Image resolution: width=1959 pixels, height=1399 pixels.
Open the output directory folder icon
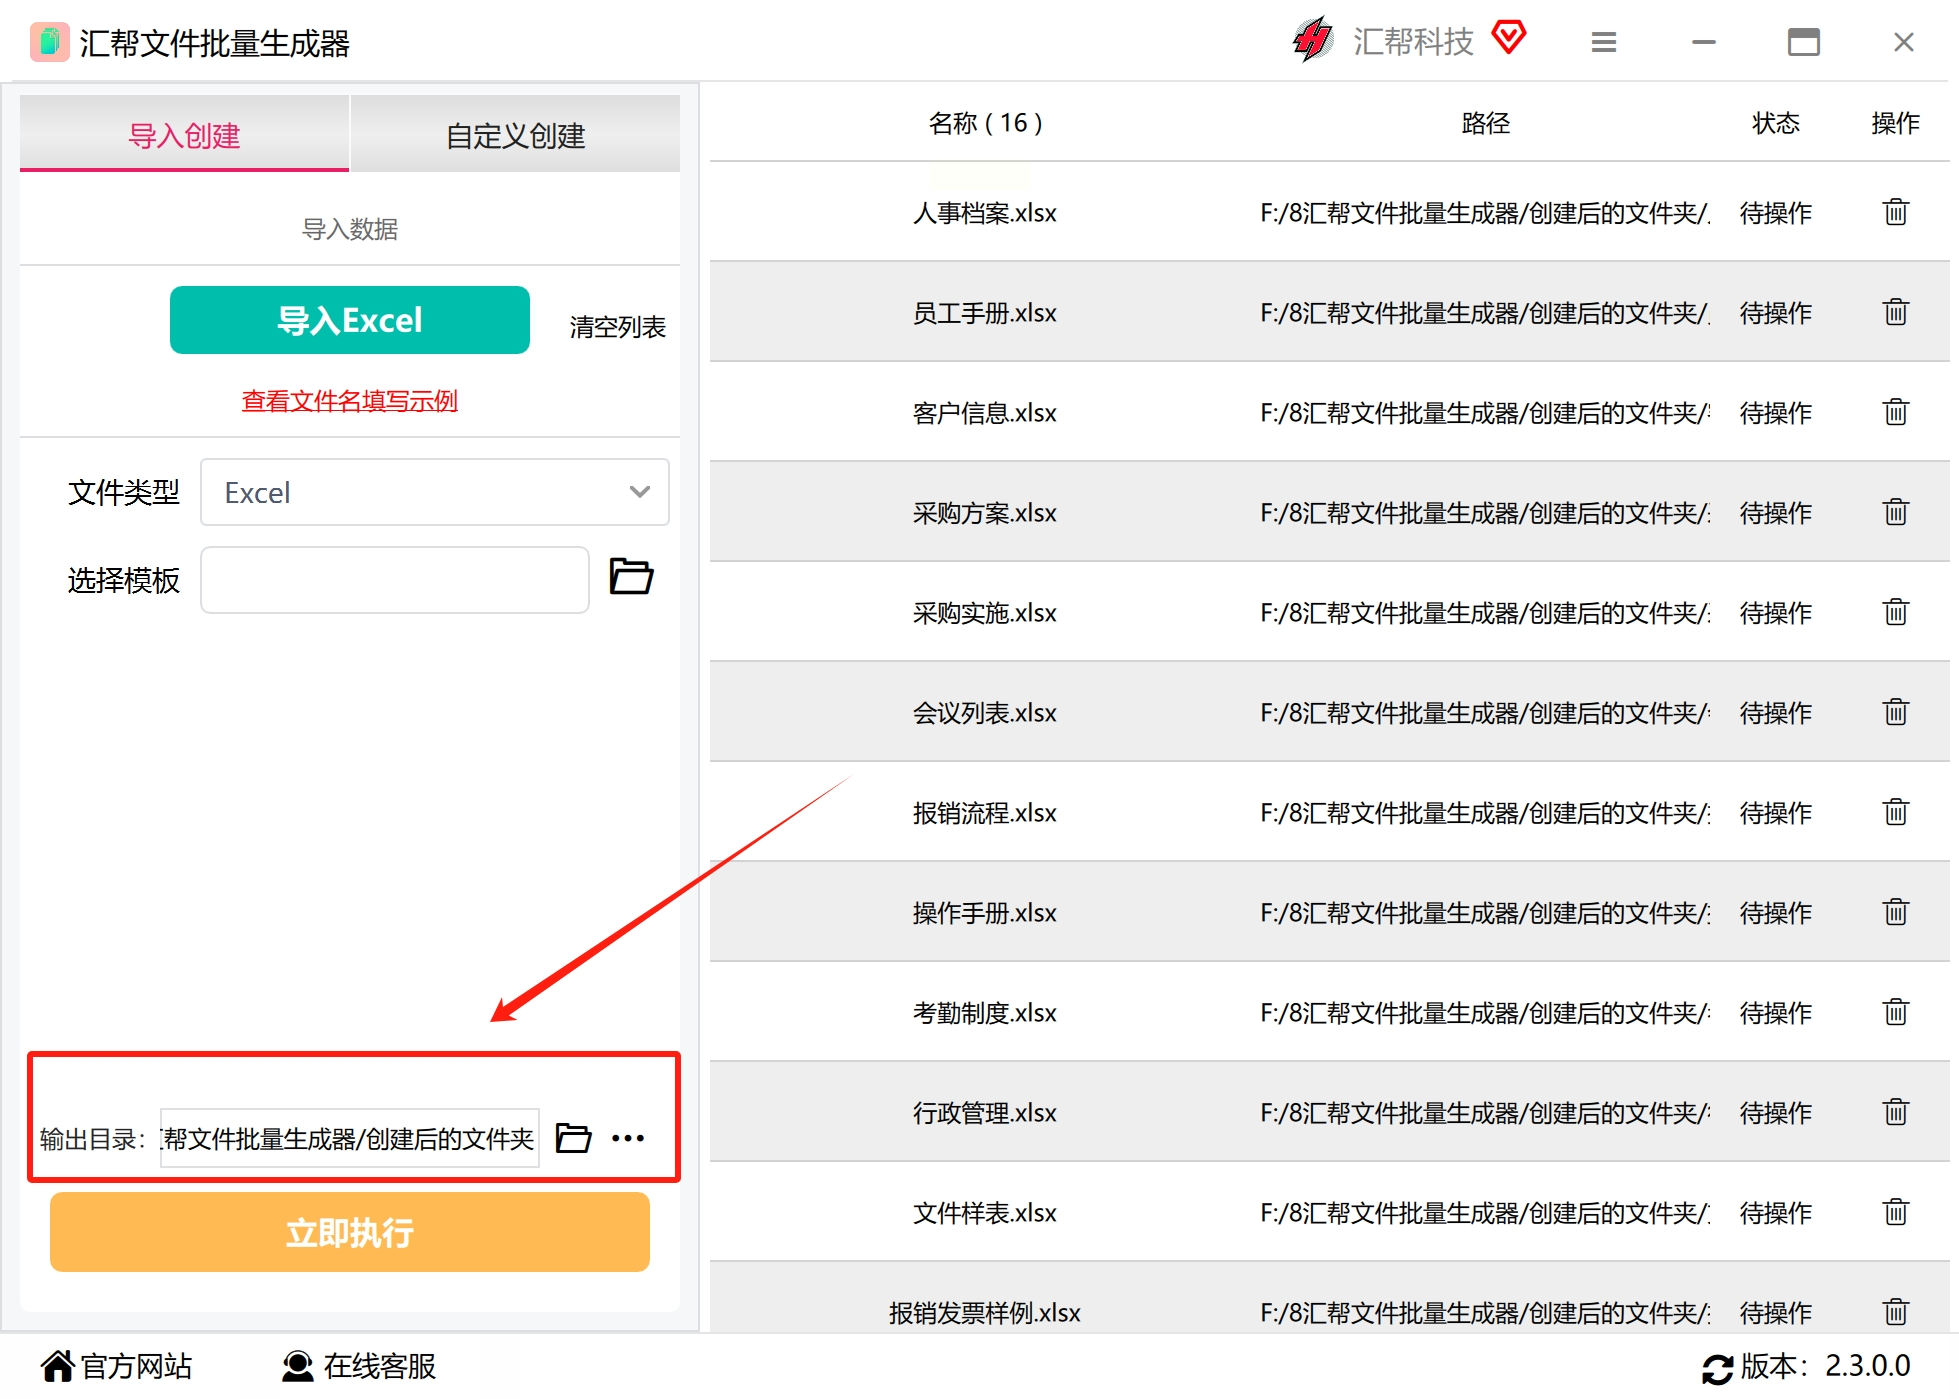coord(573,1138)
